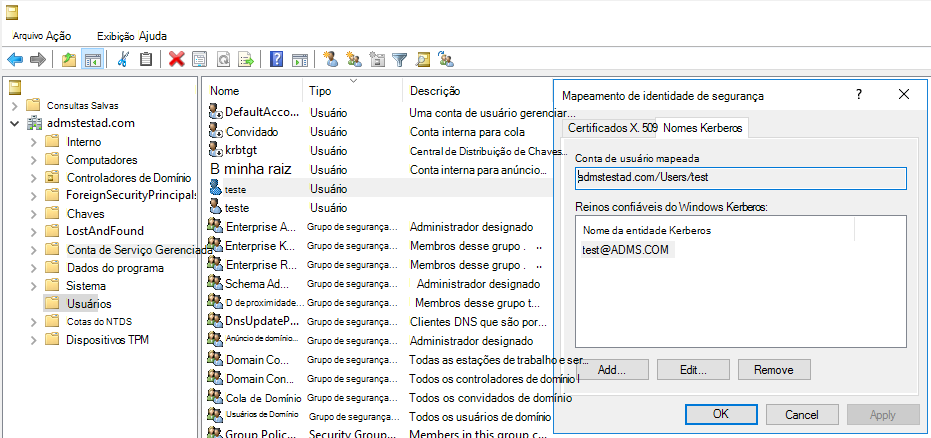Expand the Interno tree node
Image resolution: width=931 pixels, height=438 pixels.
(34, 142)
